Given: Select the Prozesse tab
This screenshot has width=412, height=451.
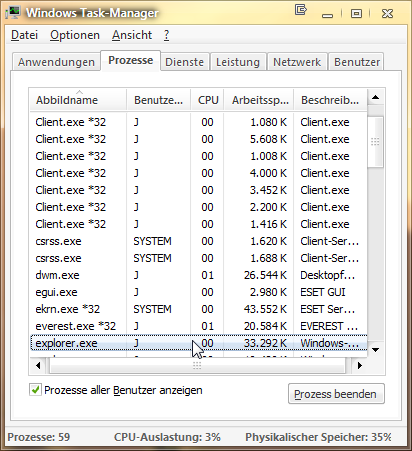Looking at the screenshot, I should coord(131,60).
